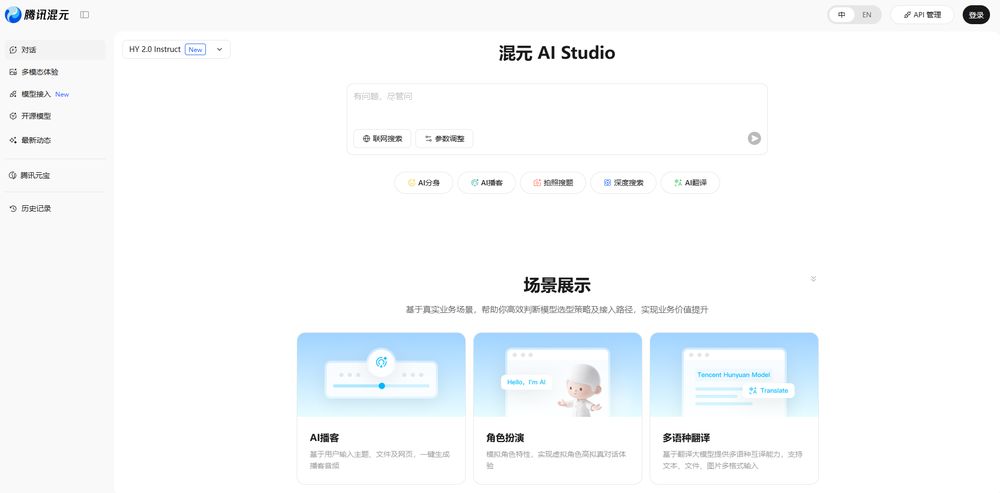Open the 多语种翻译 scenario card image

[x=734, y=374]
